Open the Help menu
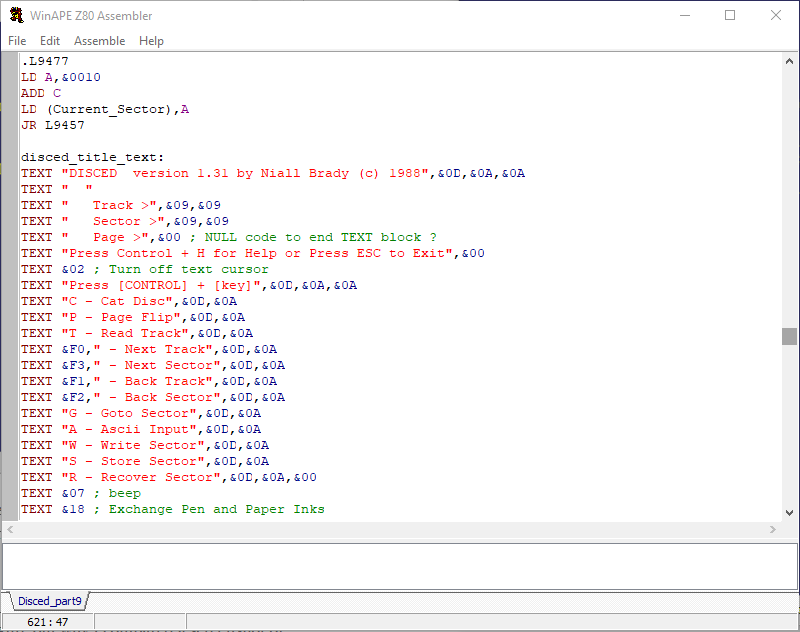The image size is (800, 632). pyautogui.click(x=151, y=41)
